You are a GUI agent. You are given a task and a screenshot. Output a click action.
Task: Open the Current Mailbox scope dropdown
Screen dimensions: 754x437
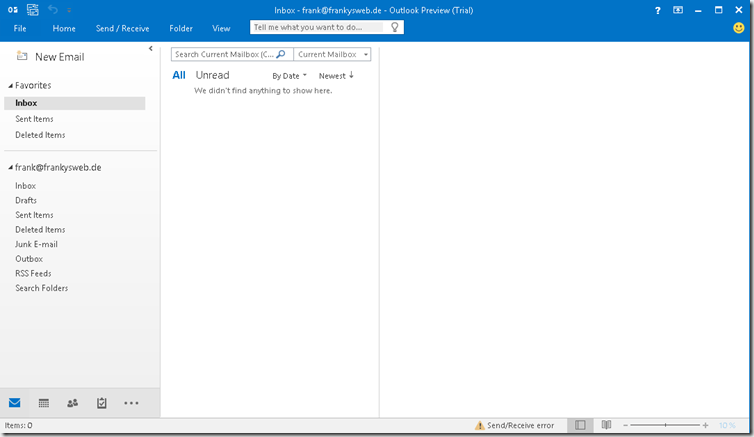pyautogui.click(x=332, y=54)
